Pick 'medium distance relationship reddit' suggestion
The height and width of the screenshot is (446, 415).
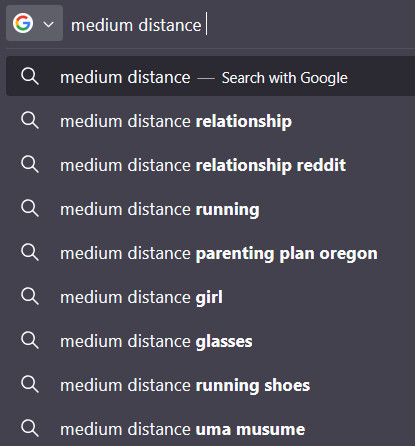click(210, 165)
